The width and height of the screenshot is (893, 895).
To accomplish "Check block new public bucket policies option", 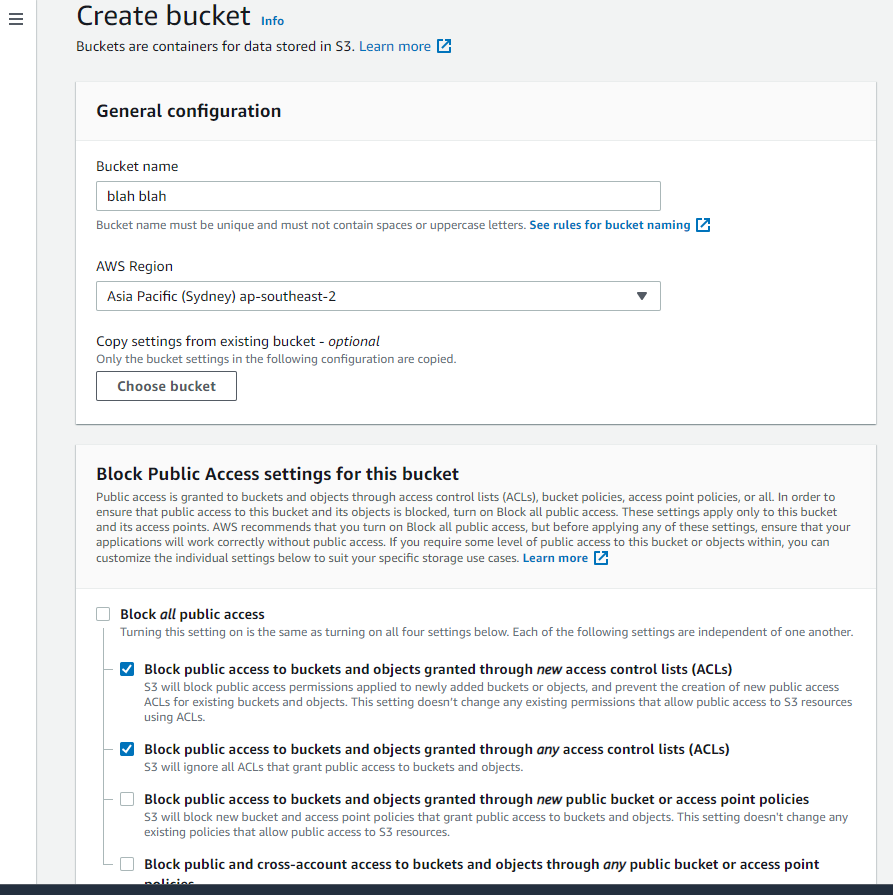I will click(127, 799).
